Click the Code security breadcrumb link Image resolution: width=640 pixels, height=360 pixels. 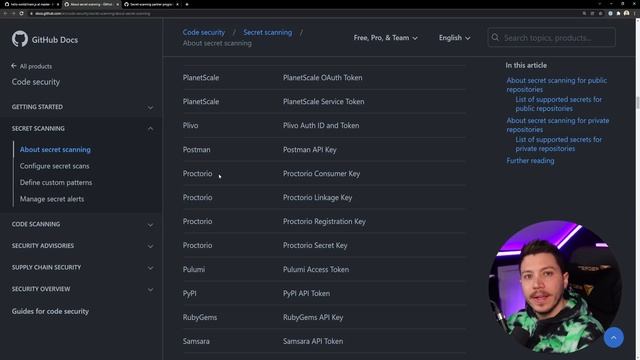click(204, 32)
